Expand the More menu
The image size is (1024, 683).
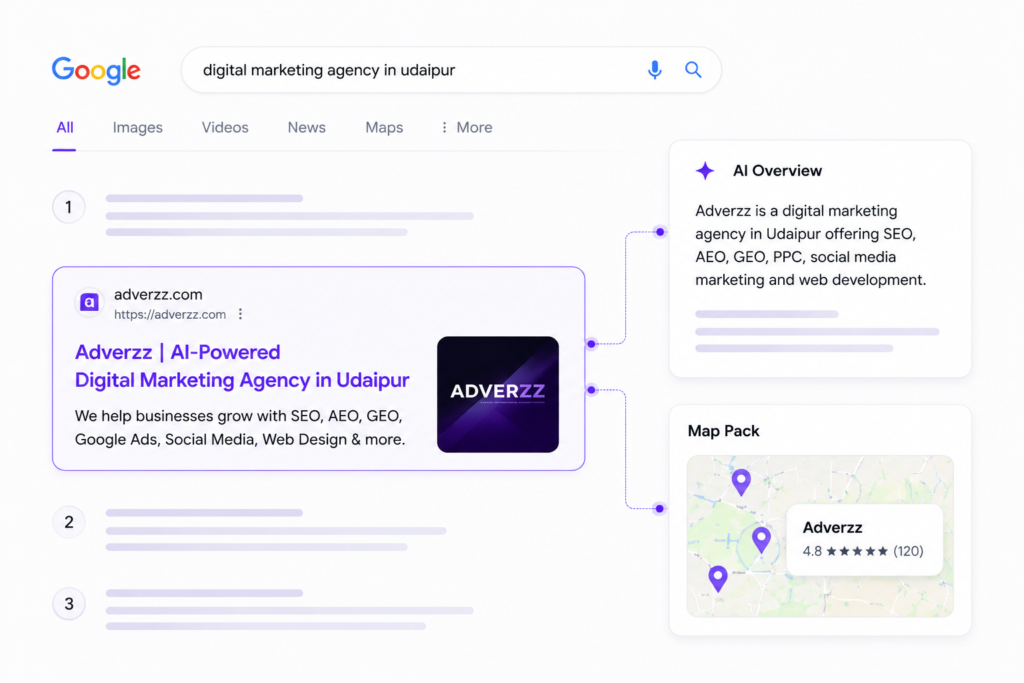pos(467,127)
